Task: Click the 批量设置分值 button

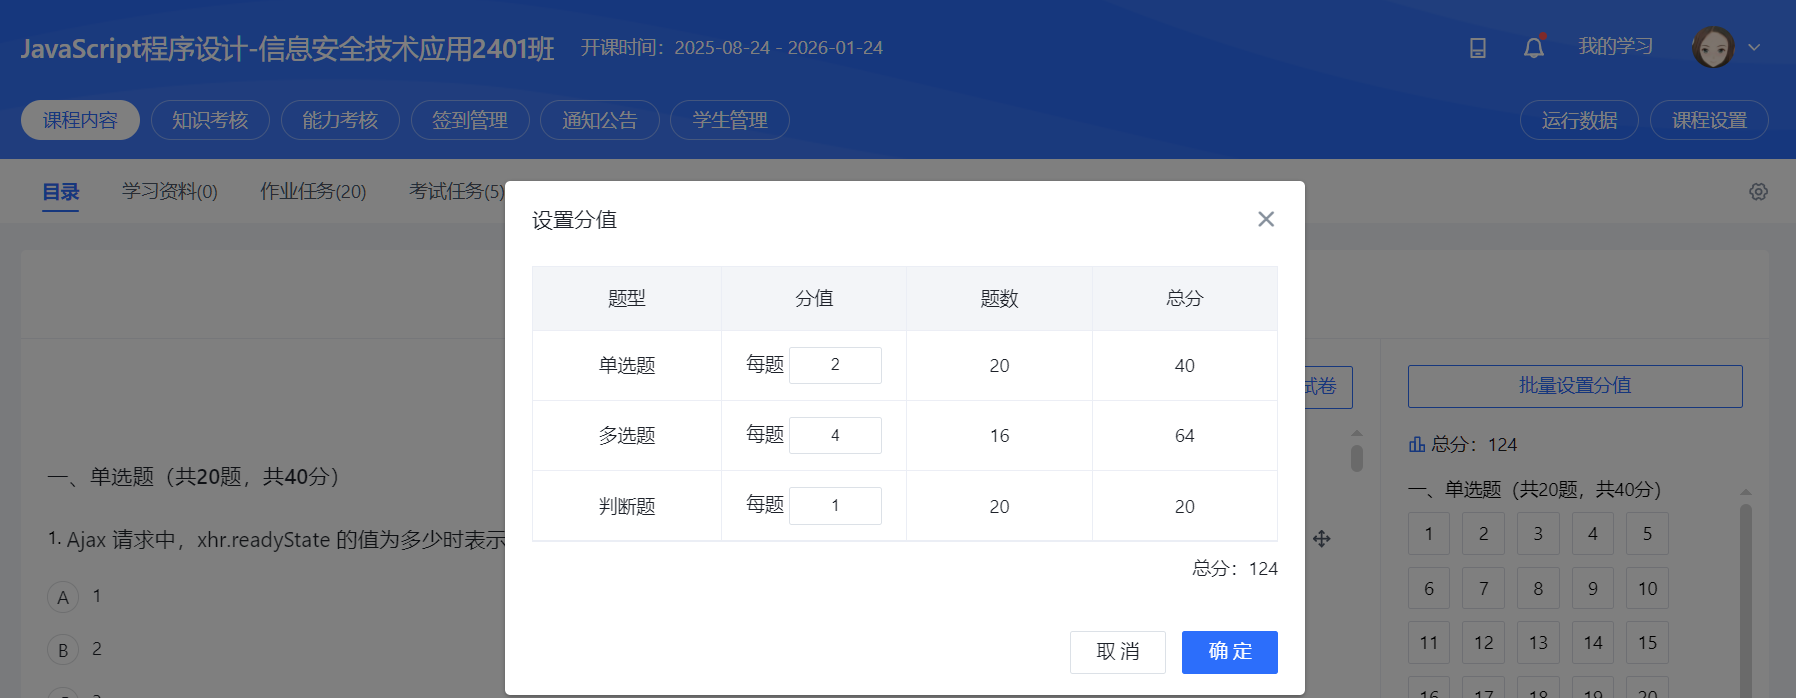Action: click(1575, 386)
